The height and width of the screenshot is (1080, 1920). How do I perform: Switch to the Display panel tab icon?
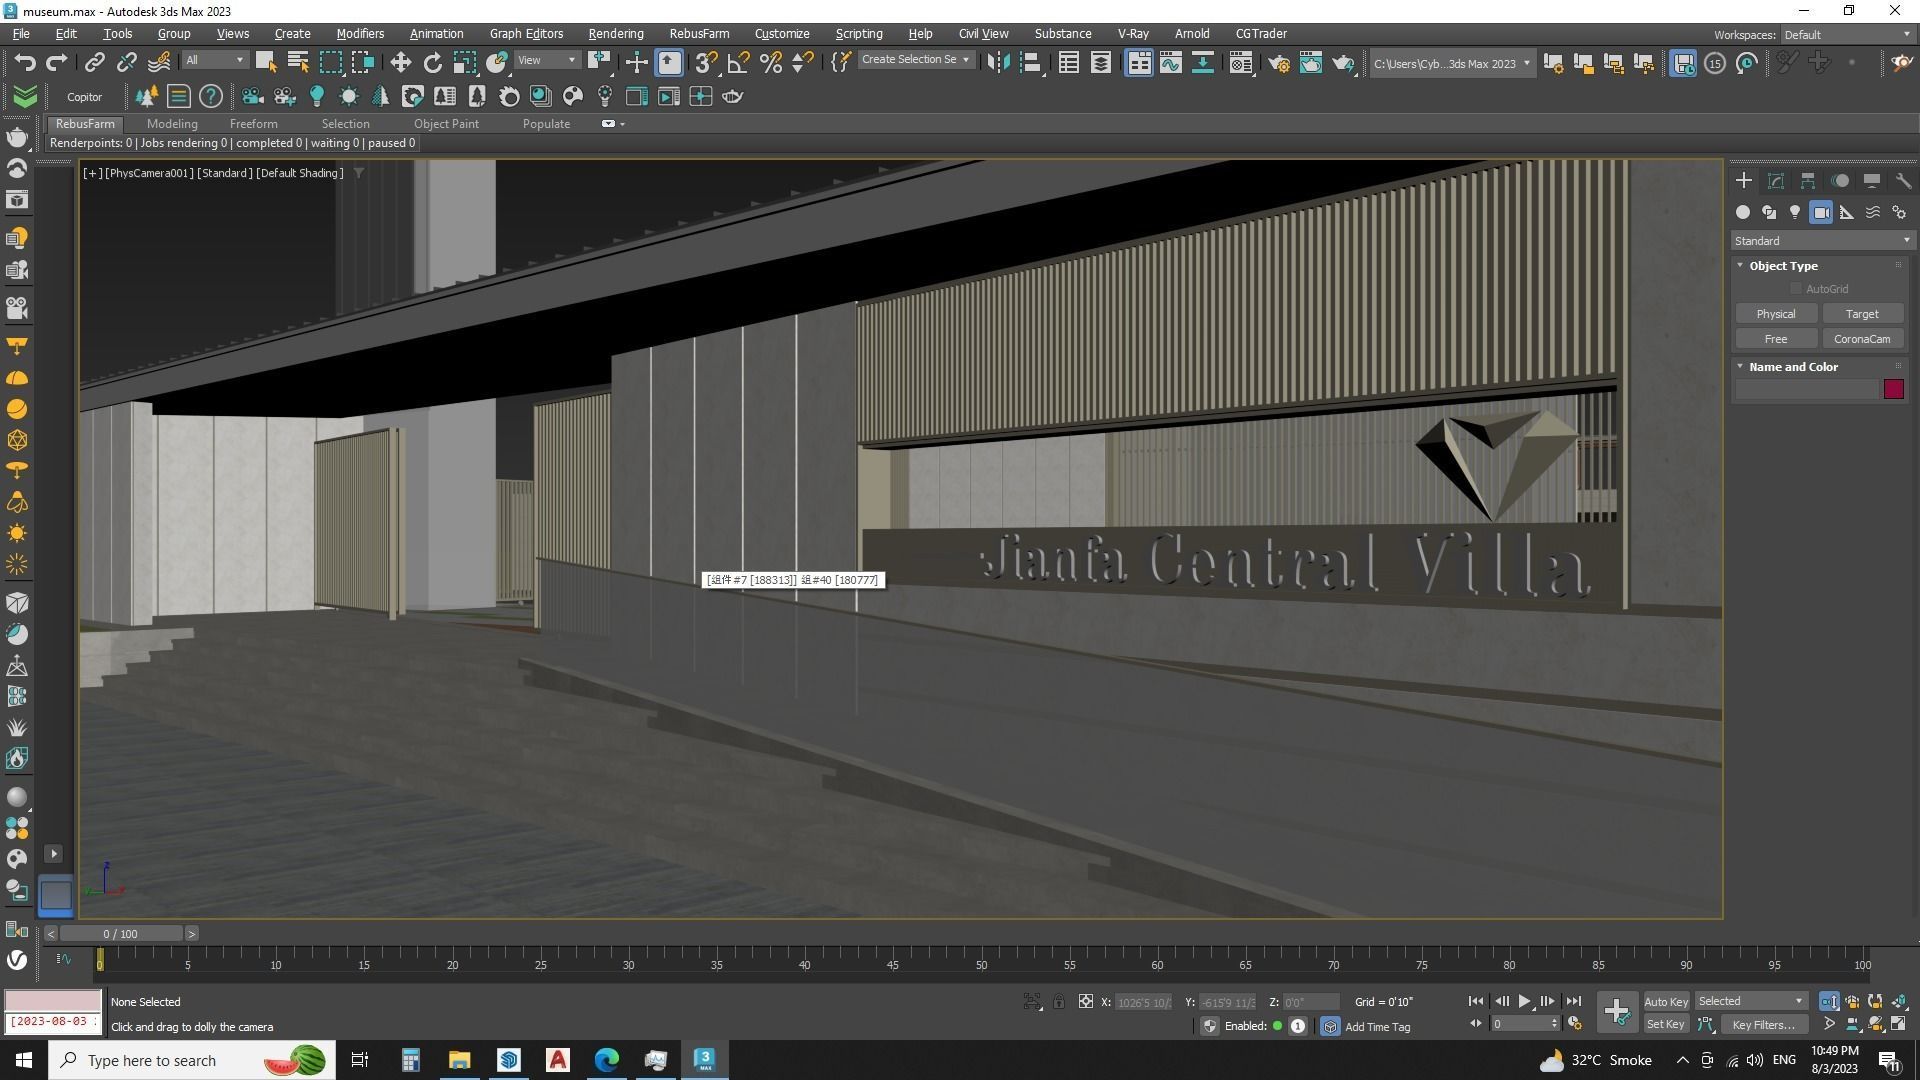pyautogui.click(x=1872, y=181)
